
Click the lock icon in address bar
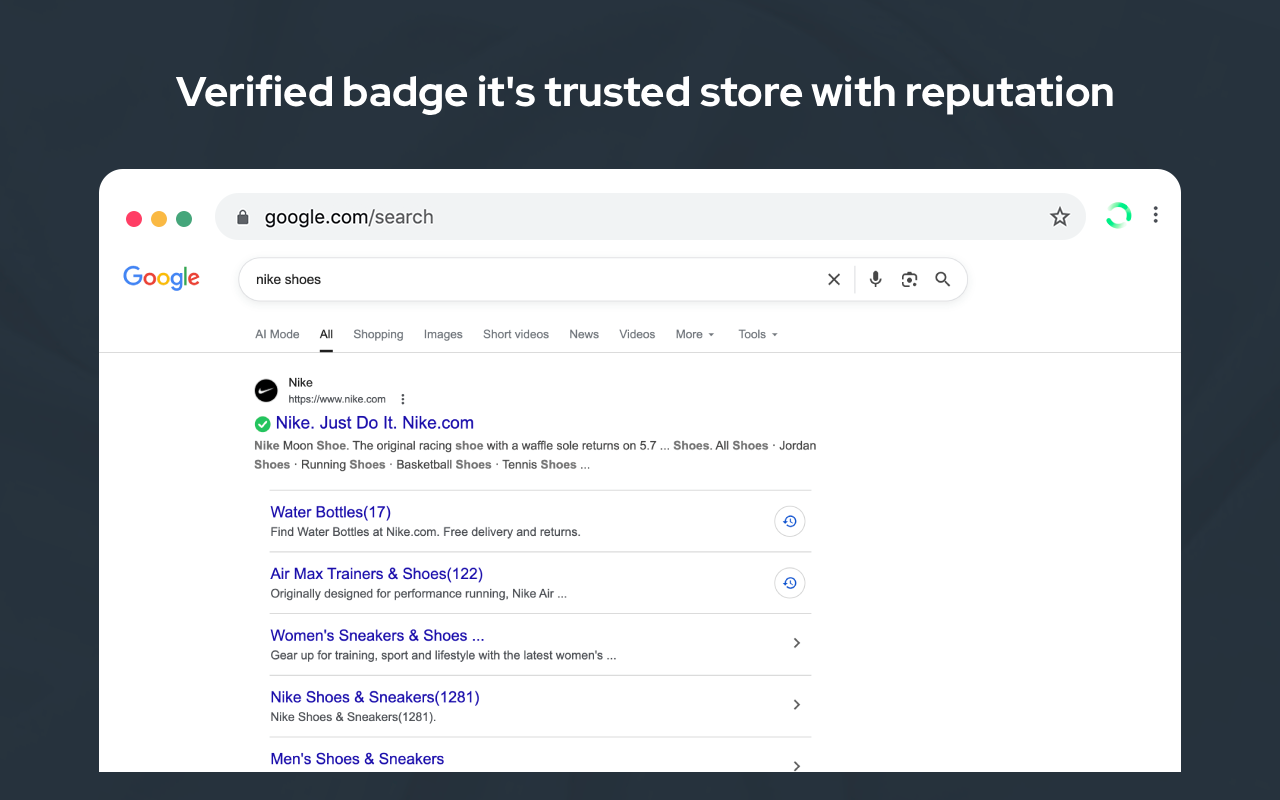241,217
